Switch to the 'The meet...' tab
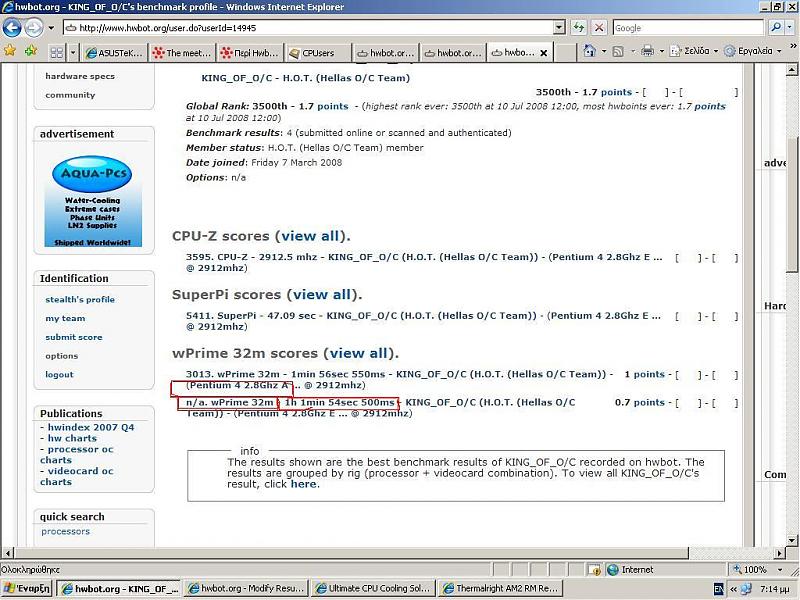This screenshot has width=800, height=600. pyautogui.click(x=182, y=53)
